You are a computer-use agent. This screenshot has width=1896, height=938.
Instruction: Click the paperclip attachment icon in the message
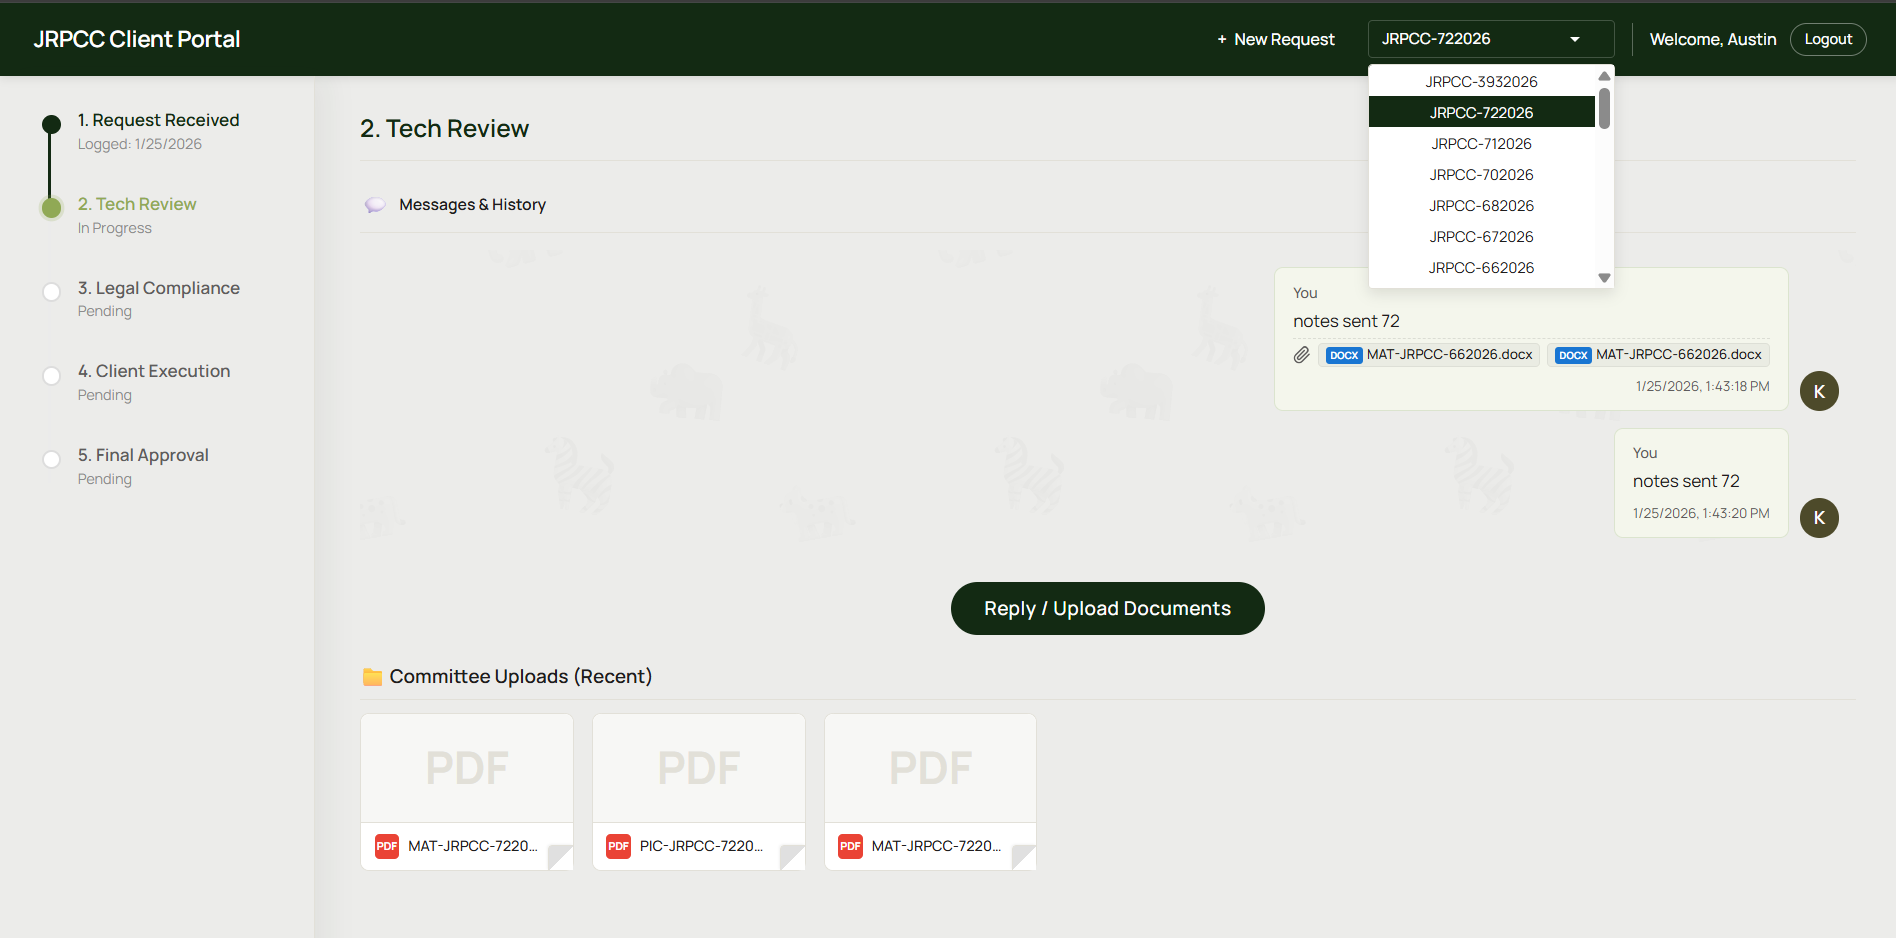pyautogui.click(x=1301, y=355)
